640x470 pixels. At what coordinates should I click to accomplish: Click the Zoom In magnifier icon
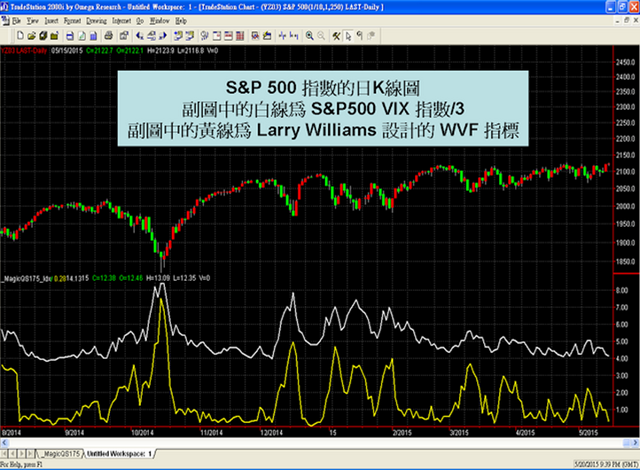pyautogui.click(x=309, y=36)
